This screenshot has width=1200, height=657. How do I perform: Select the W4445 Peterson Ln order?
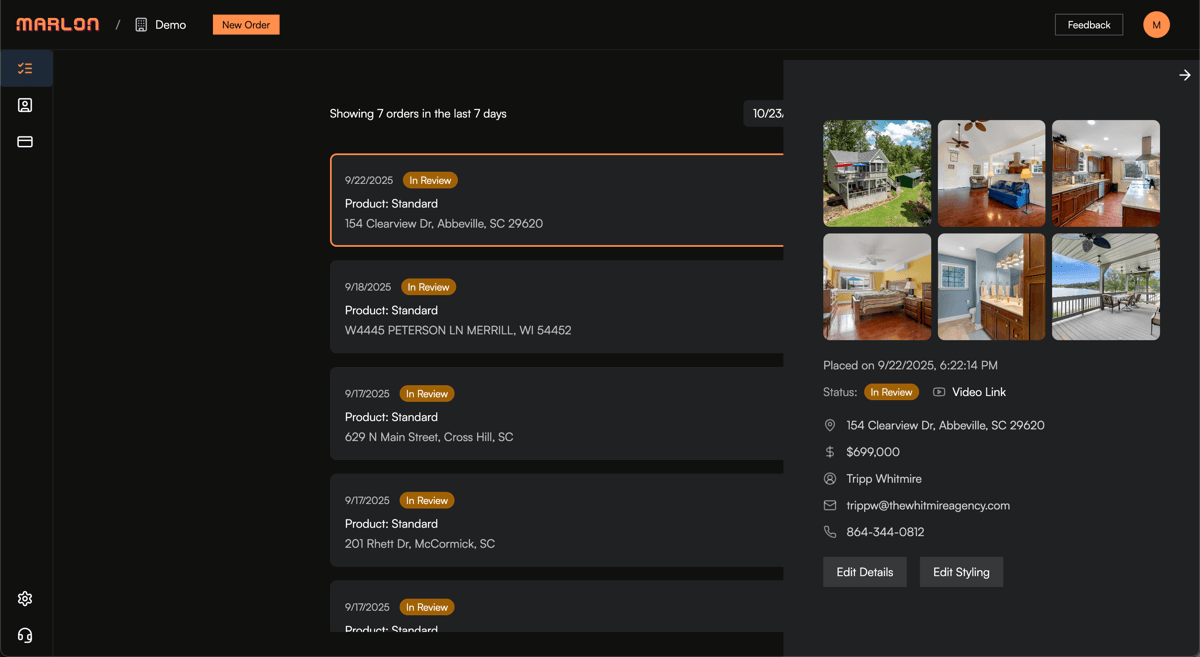click(x=556, y=307)
